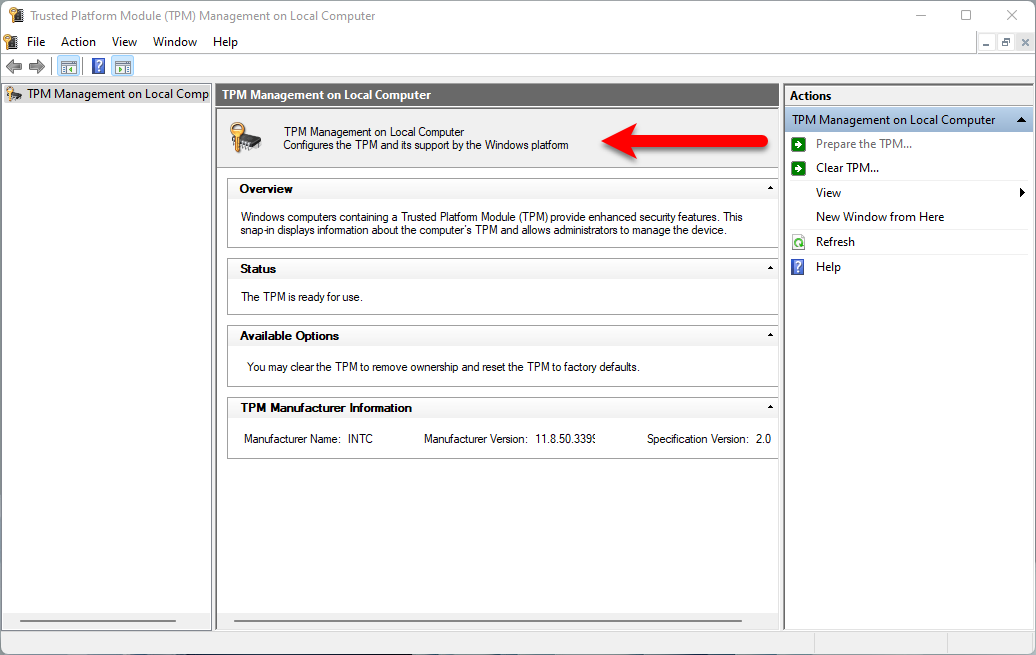1036x655 pixels.
Task: Click the Overview description paragraph
Action: tap(491, 223)
